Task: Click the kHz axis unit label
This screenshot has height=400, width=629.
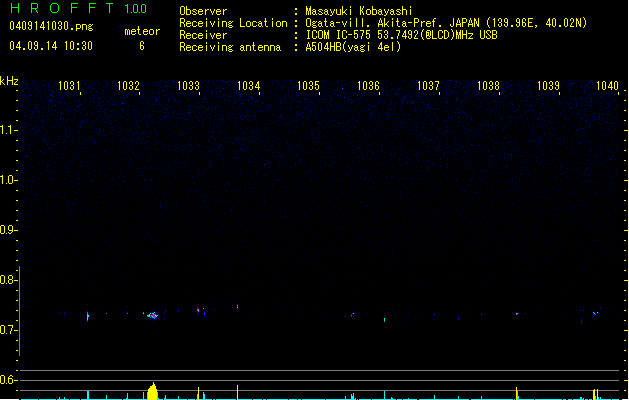Action: click(x=9, y=81)
